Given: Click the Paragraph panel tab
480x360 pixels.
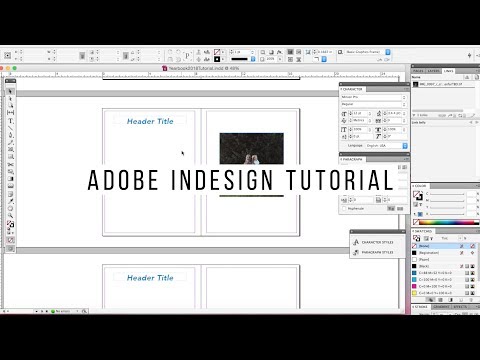Looking at the screenshot, I should [352, 159].
